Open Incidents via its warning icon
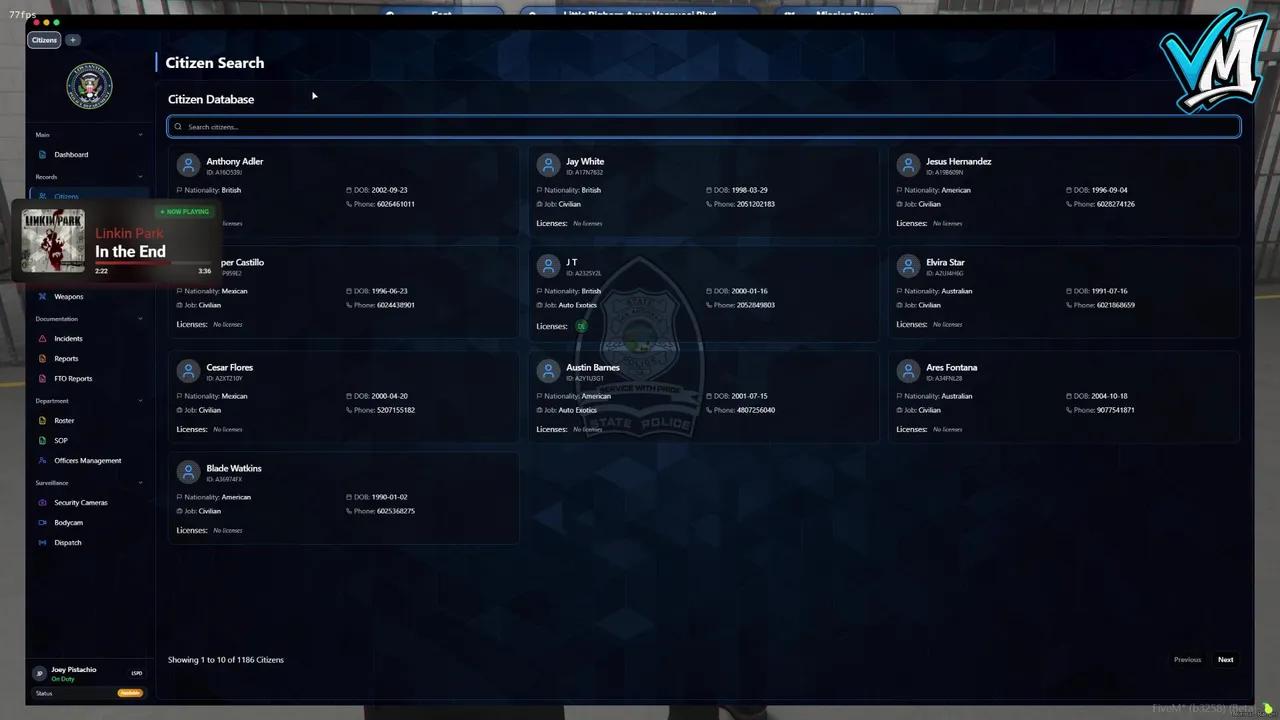The image size is (1280, 720). [42, 339]
